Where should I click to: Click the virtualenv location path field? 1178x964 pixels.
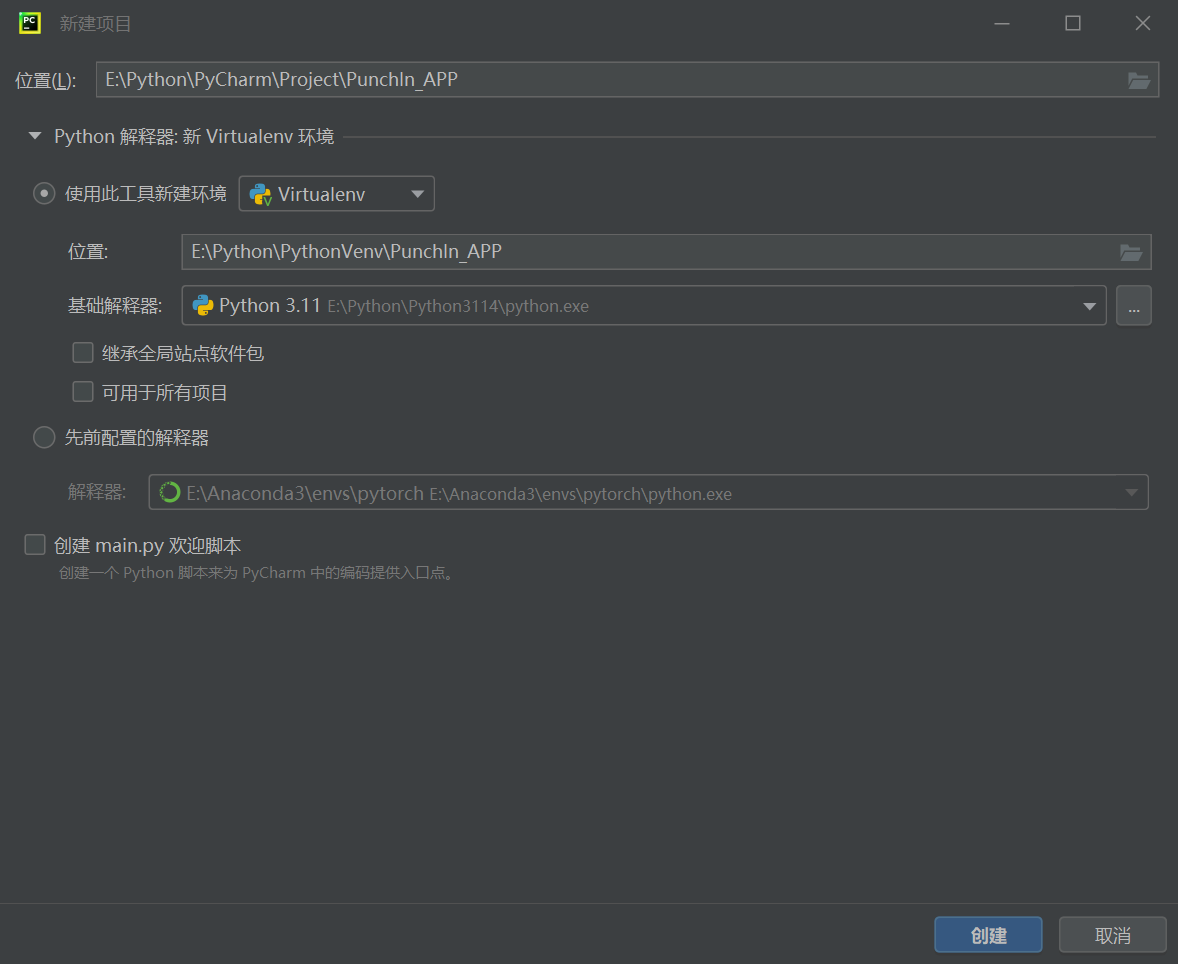[x=640, y=252]
